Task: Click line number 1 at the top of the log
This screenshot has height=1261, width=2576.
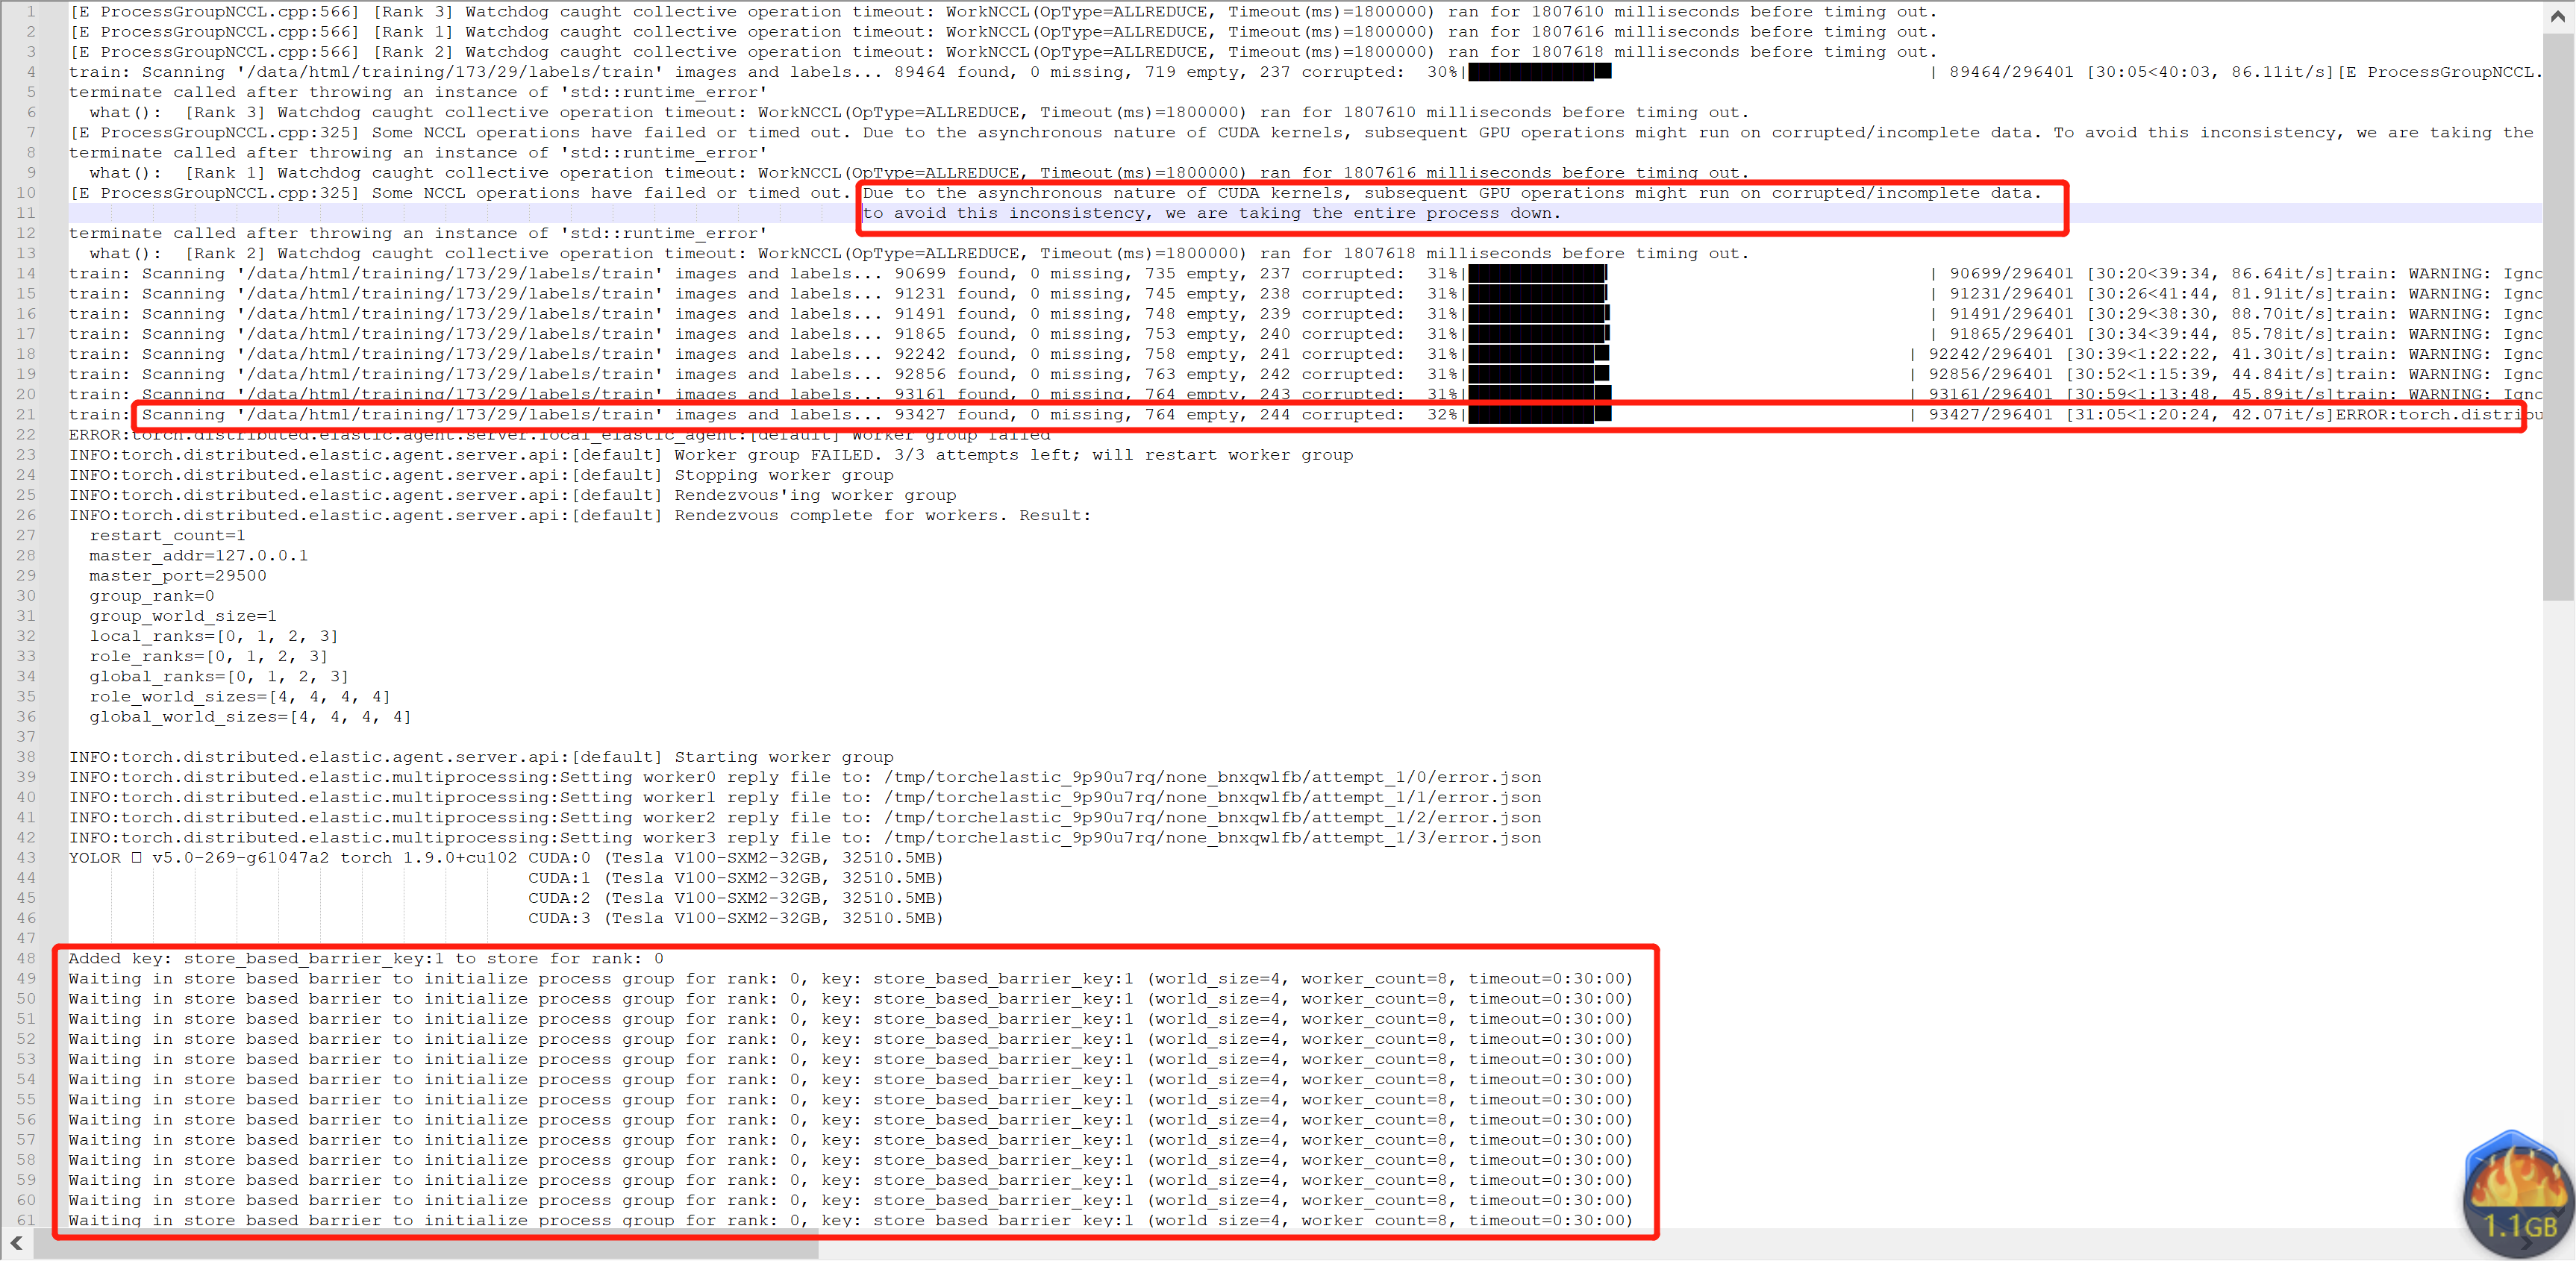Action: click(x=31, y=11)
